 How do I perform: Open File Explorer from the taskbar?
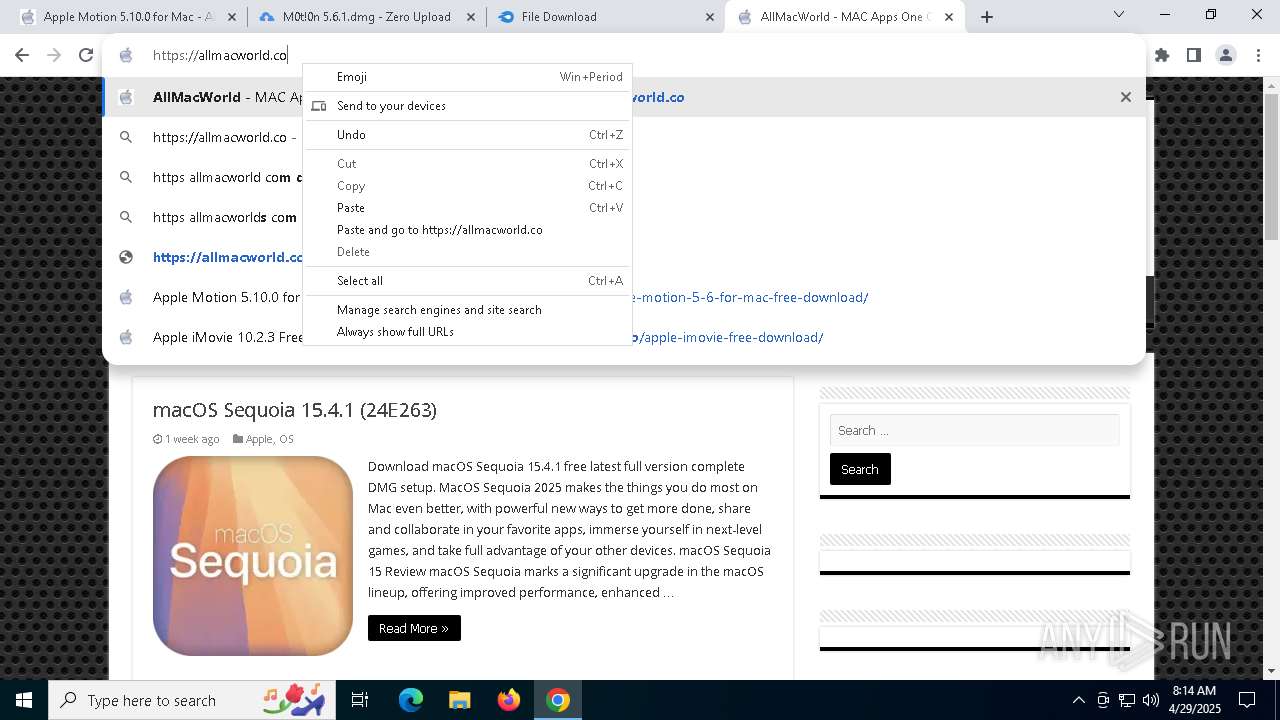(460, 700)
